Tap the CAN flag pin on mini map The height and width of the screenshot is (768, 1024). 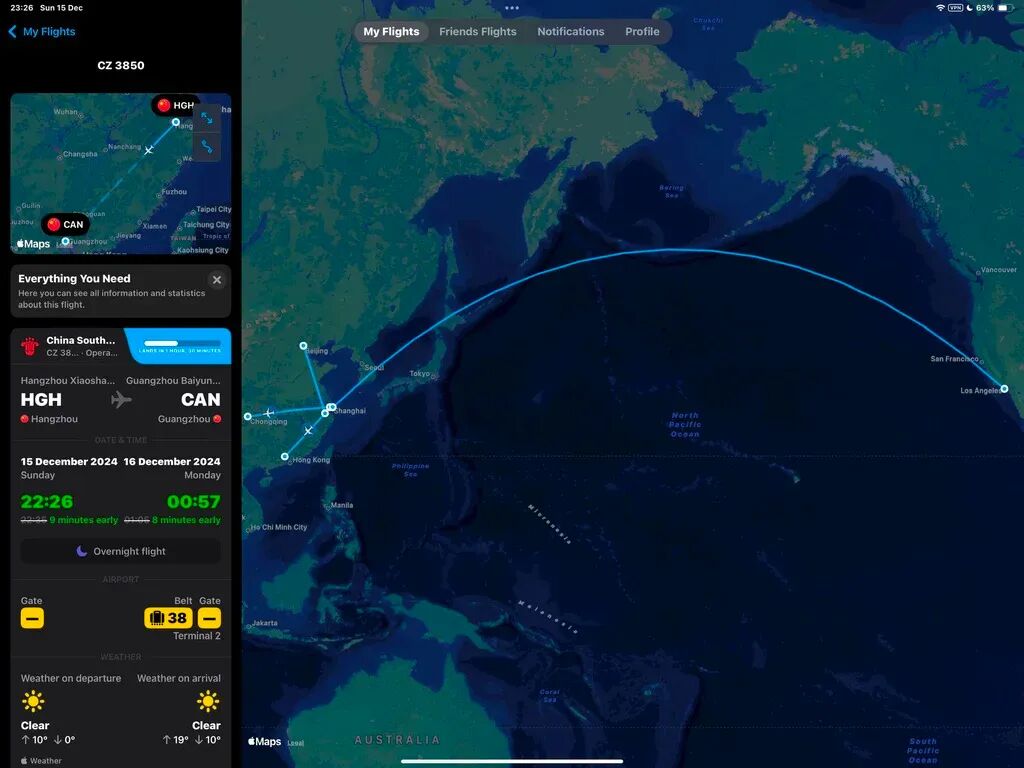[x=65, y=225]
